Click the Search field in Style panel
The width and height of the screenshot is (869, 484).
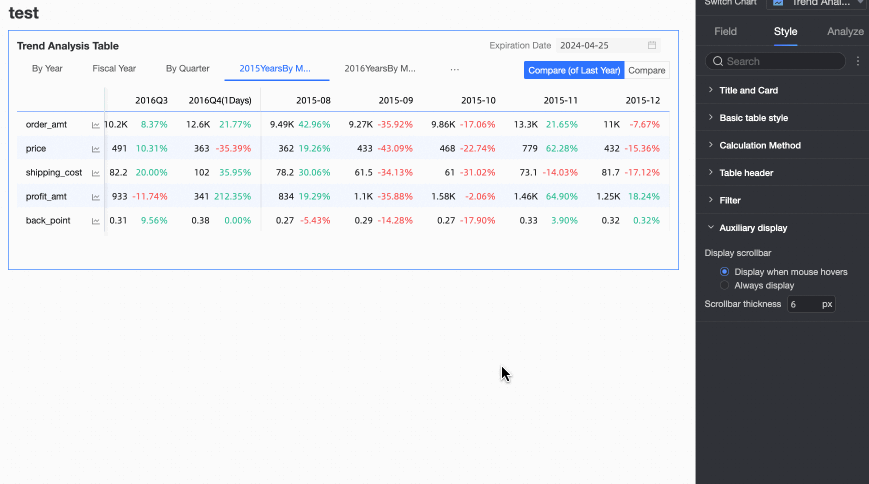pyautogui.click(x=775, y=61)
